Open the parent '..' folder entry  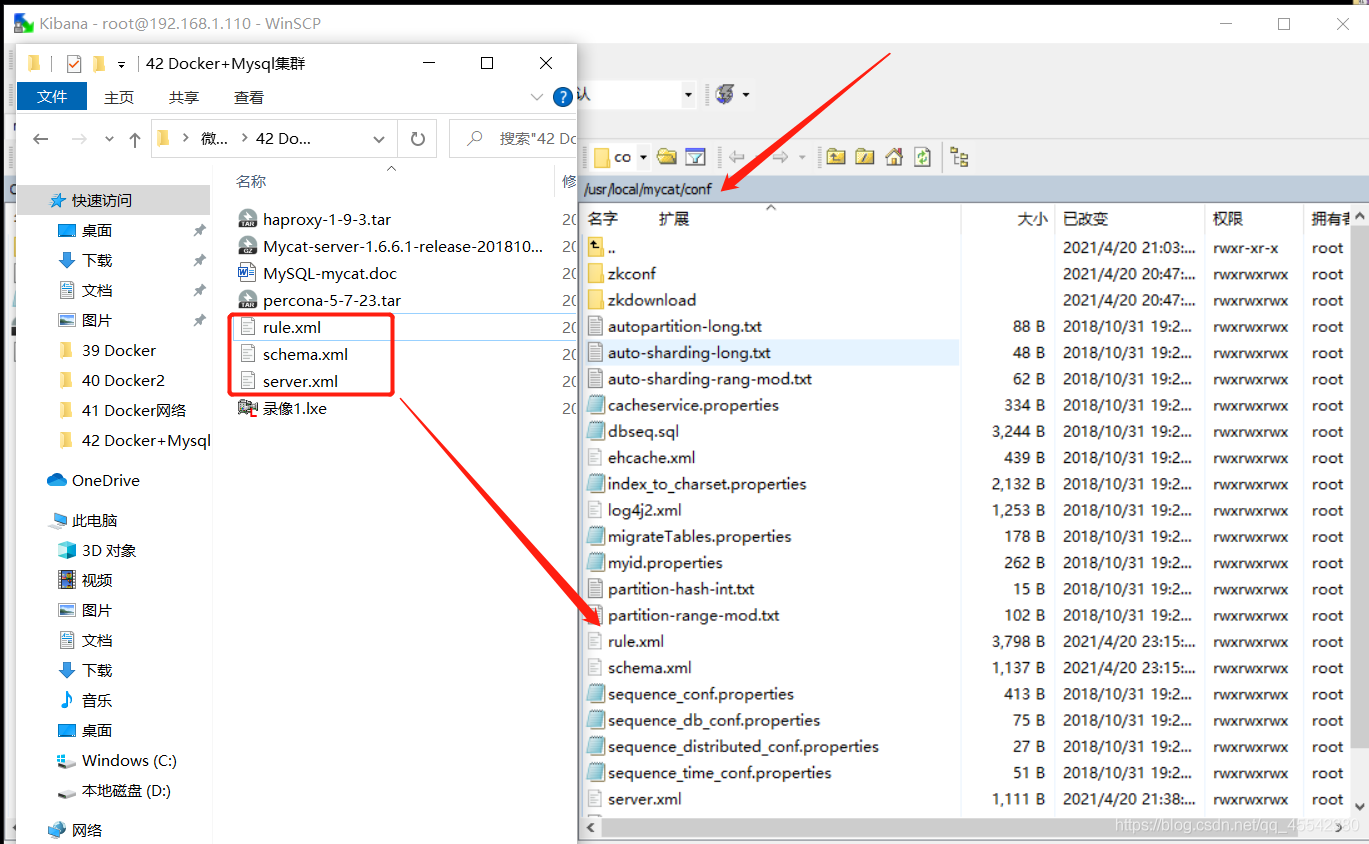coord(601,247)
